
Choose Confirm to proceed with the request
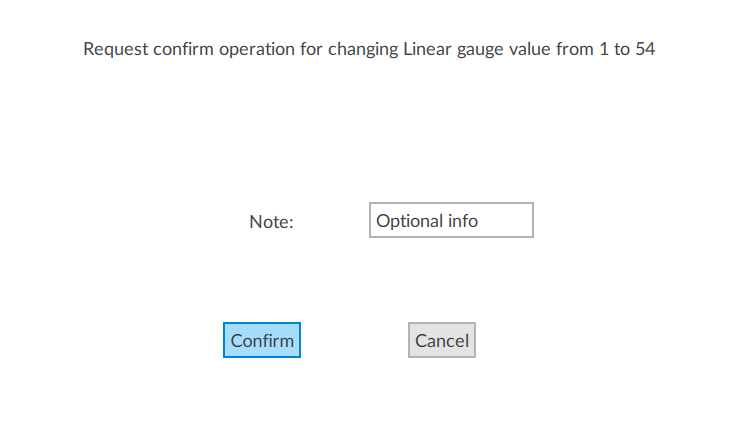coord(262,340)
